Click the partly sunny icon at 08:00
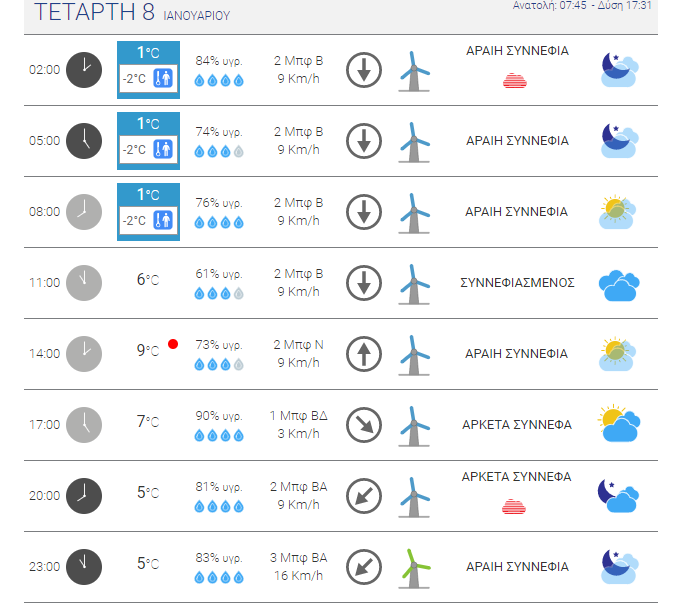The image size is (677, 603). [x=617, y=212]
